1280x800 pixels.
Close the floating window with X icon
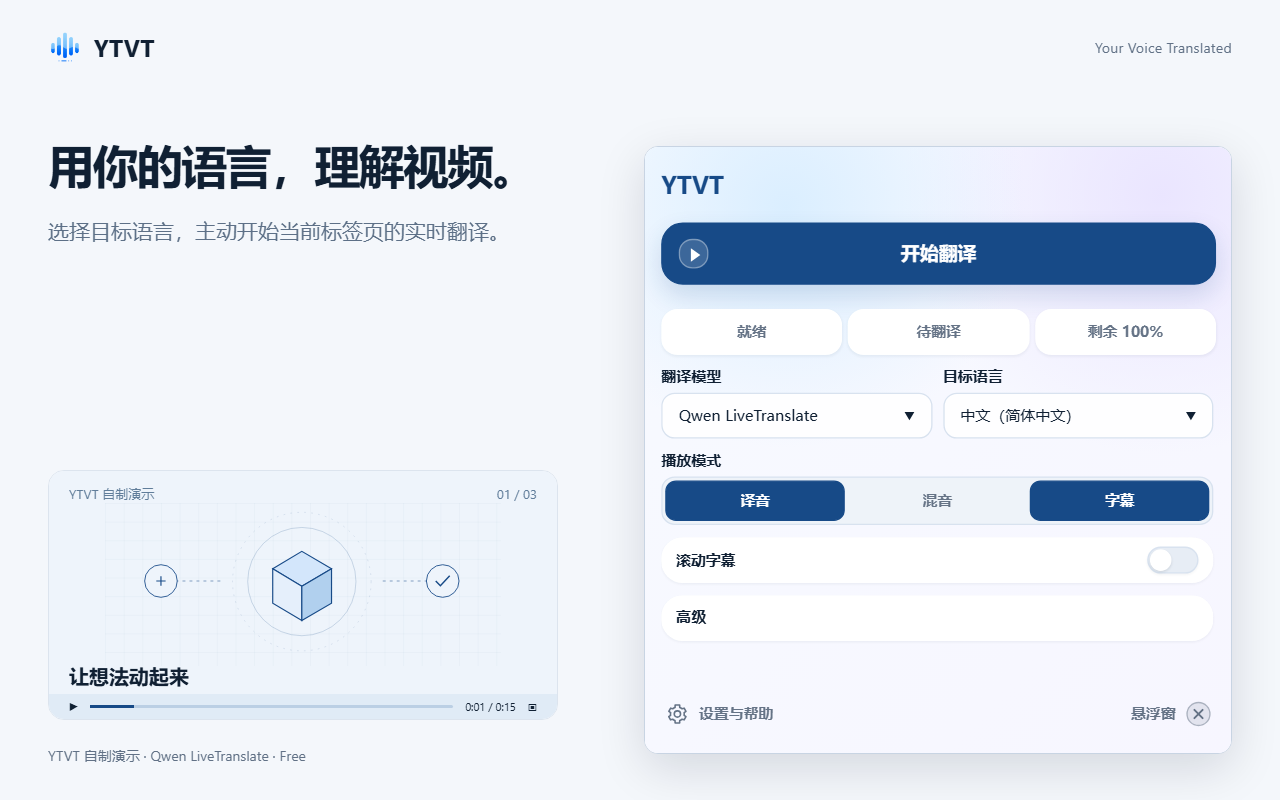pyautogui.click(x=1198, y=714)
